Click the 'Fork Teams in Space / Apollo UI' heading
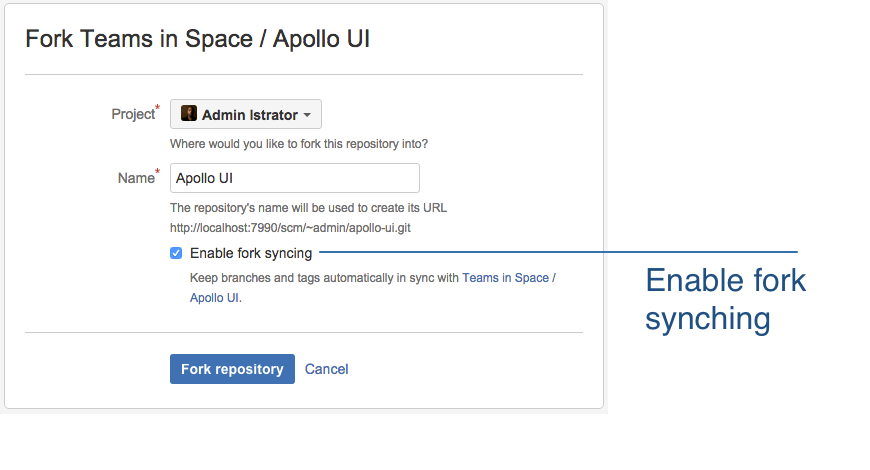This screenshot has height=470, width=870. tap(198, 39)
